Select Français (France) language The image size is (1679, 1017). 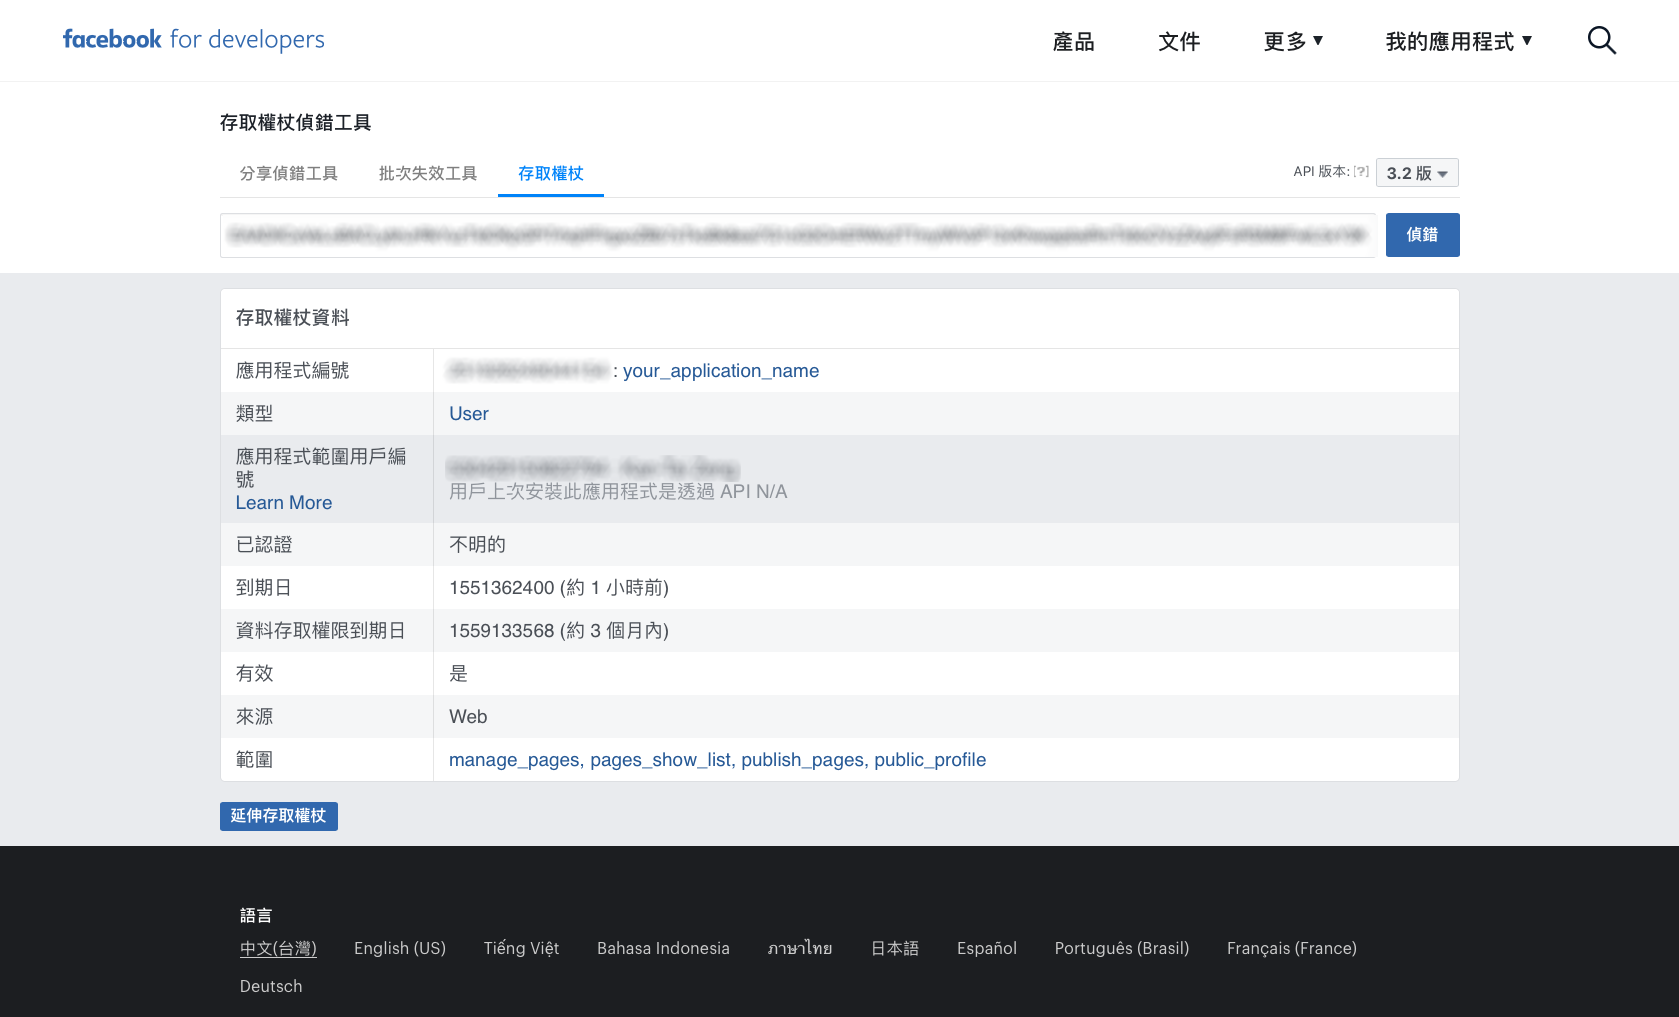click(1292, 948)
